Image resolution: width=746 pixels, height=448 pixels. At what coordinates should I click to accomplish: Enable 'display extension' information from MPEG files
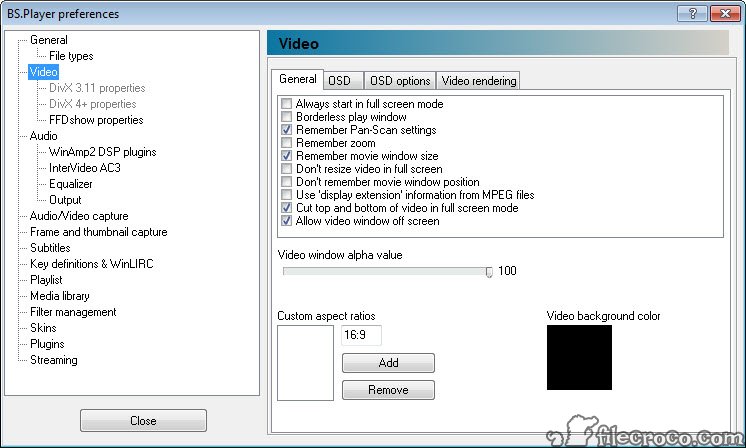286,195
